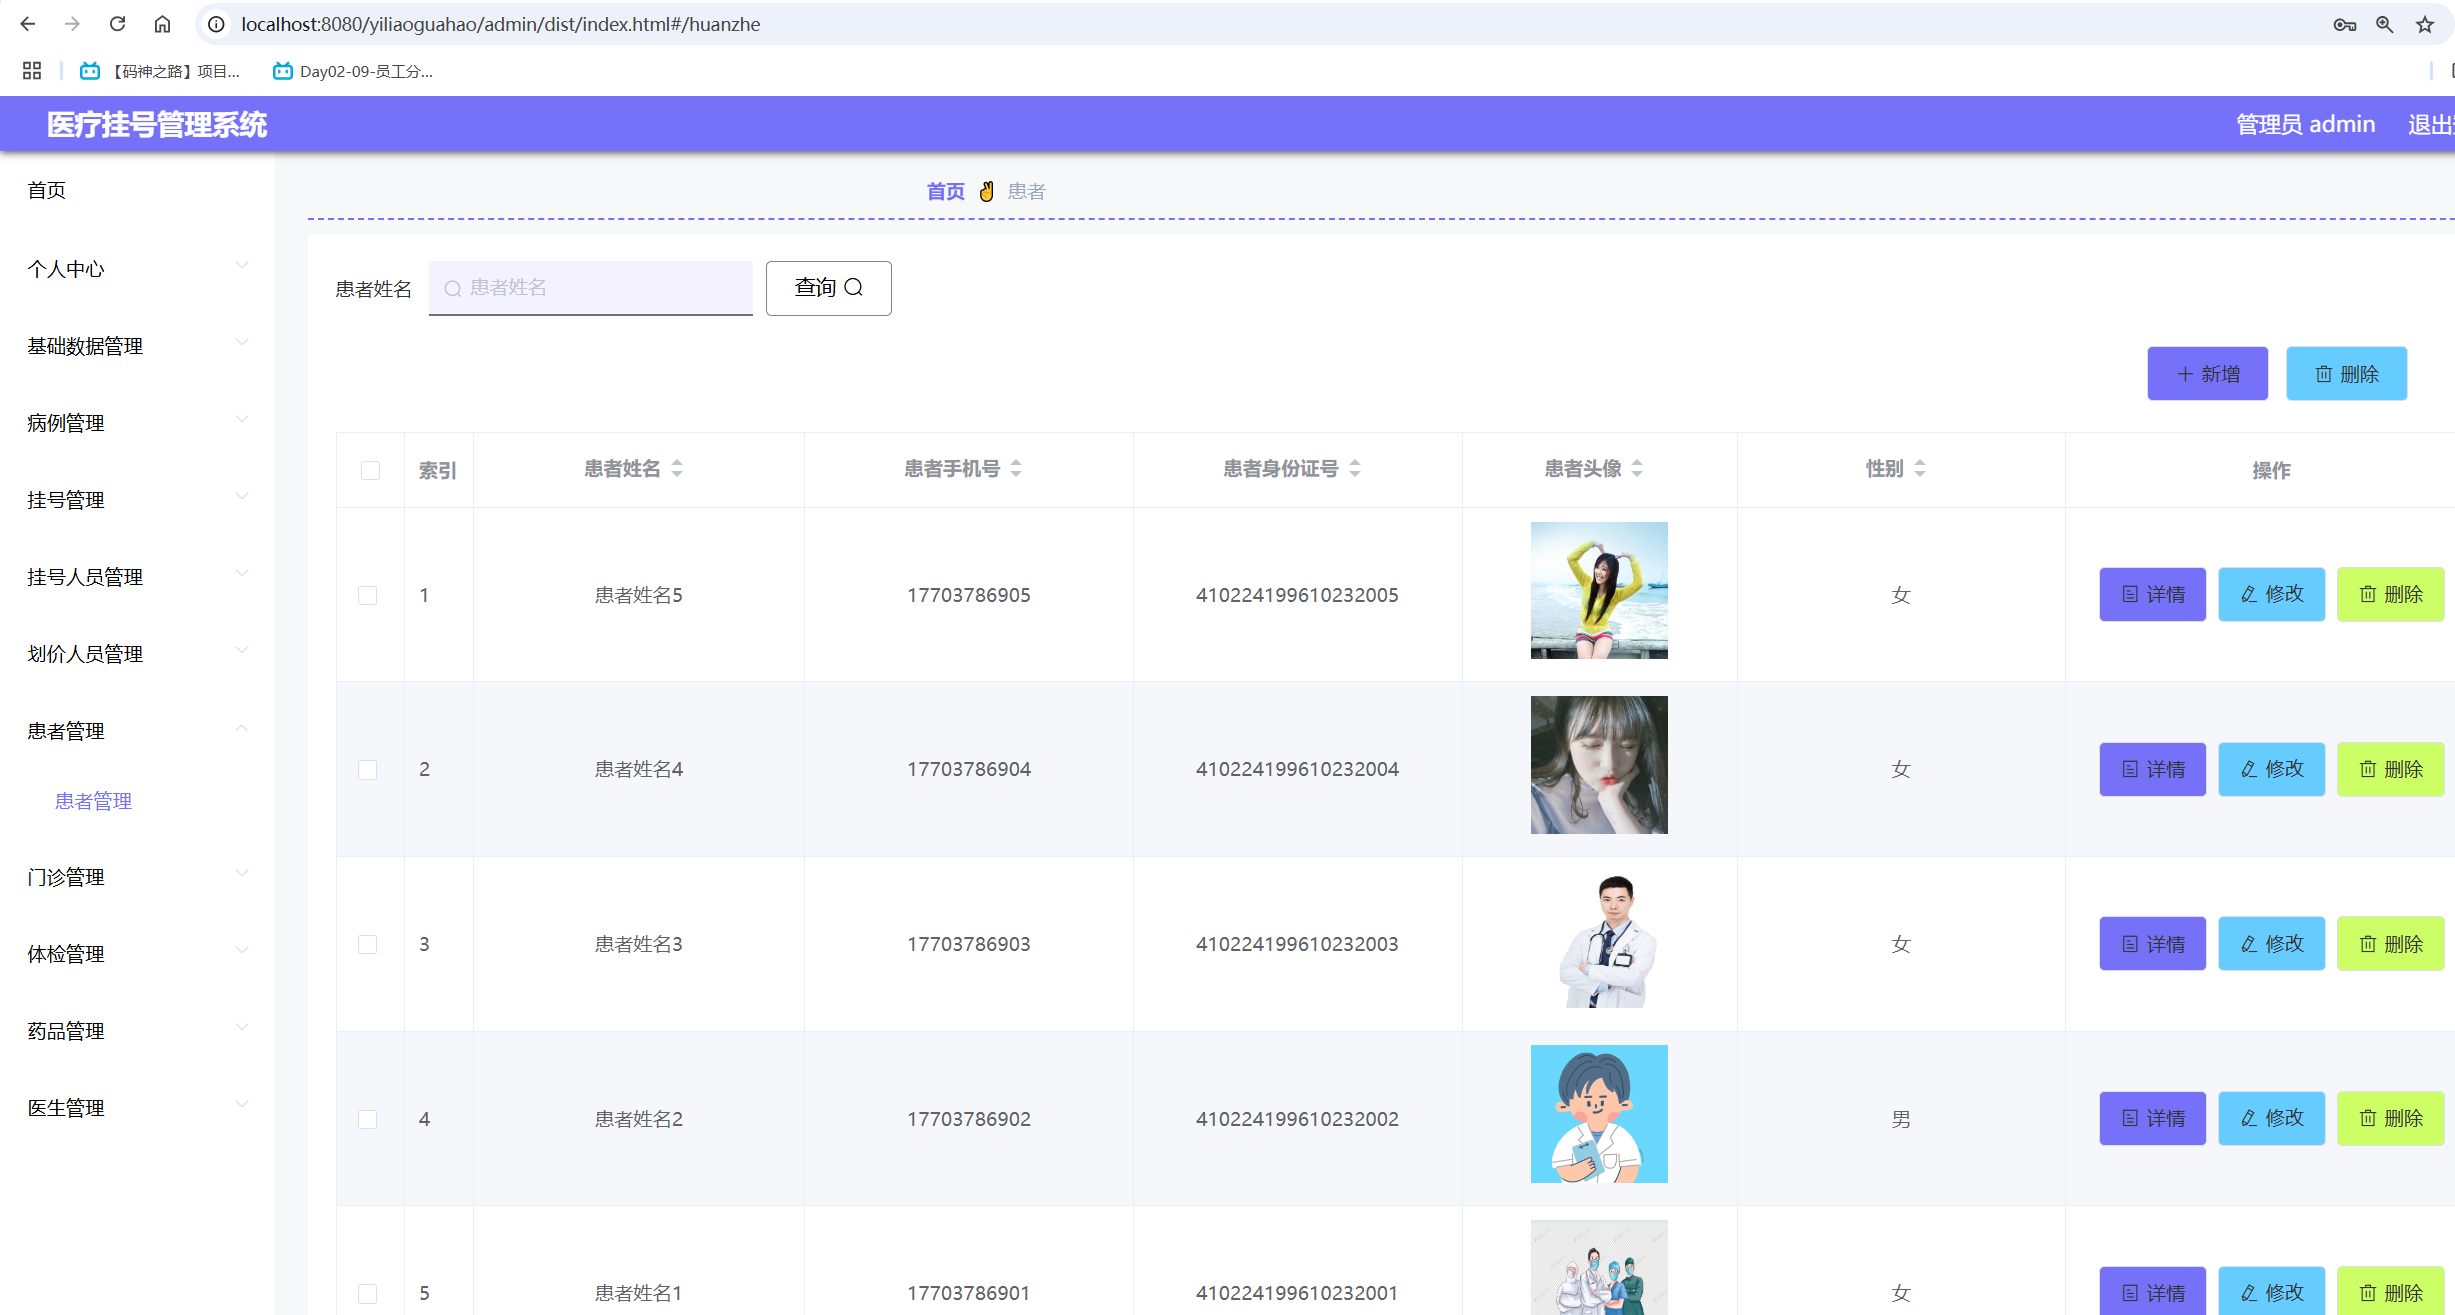Expand the 划价人员管理 sidebar menu
The width and height of the screenshot is (2455, 1315).
coord(137,654)
